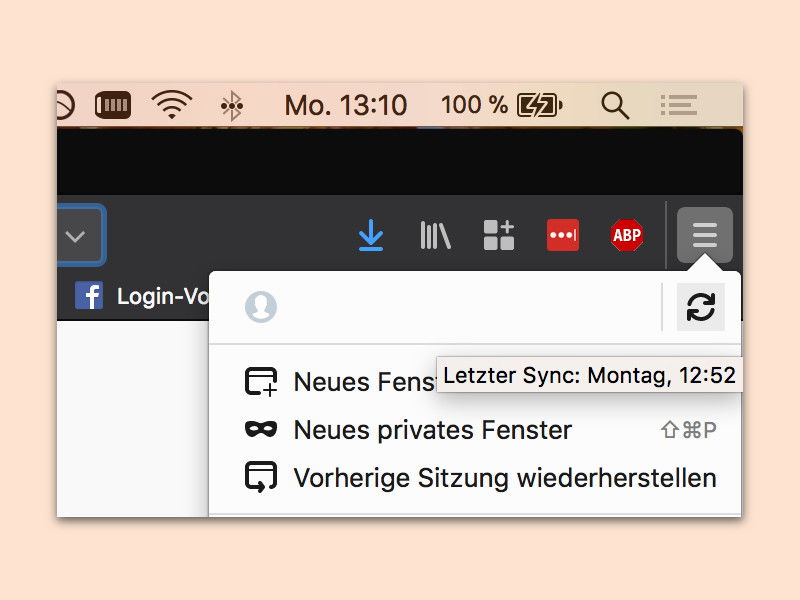Click the restore session icon
The image size is (800, 600).
pos(261,477)
